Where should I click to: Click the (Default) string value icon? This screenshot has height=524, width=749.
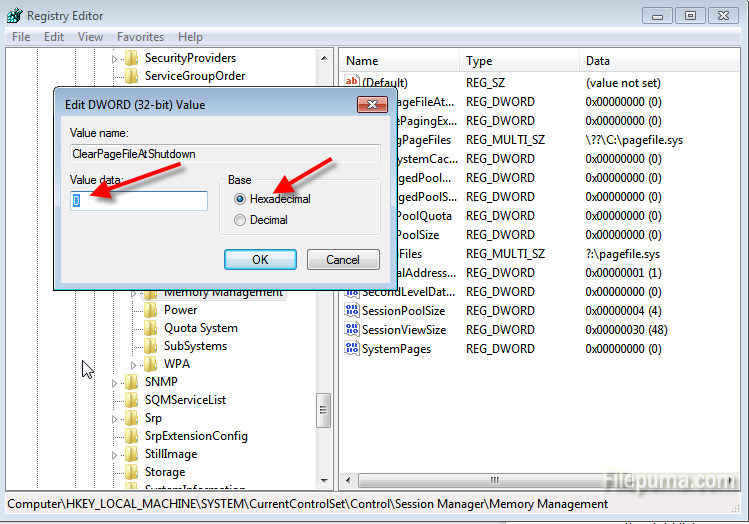pyautogui.click(x=351, y=83)
